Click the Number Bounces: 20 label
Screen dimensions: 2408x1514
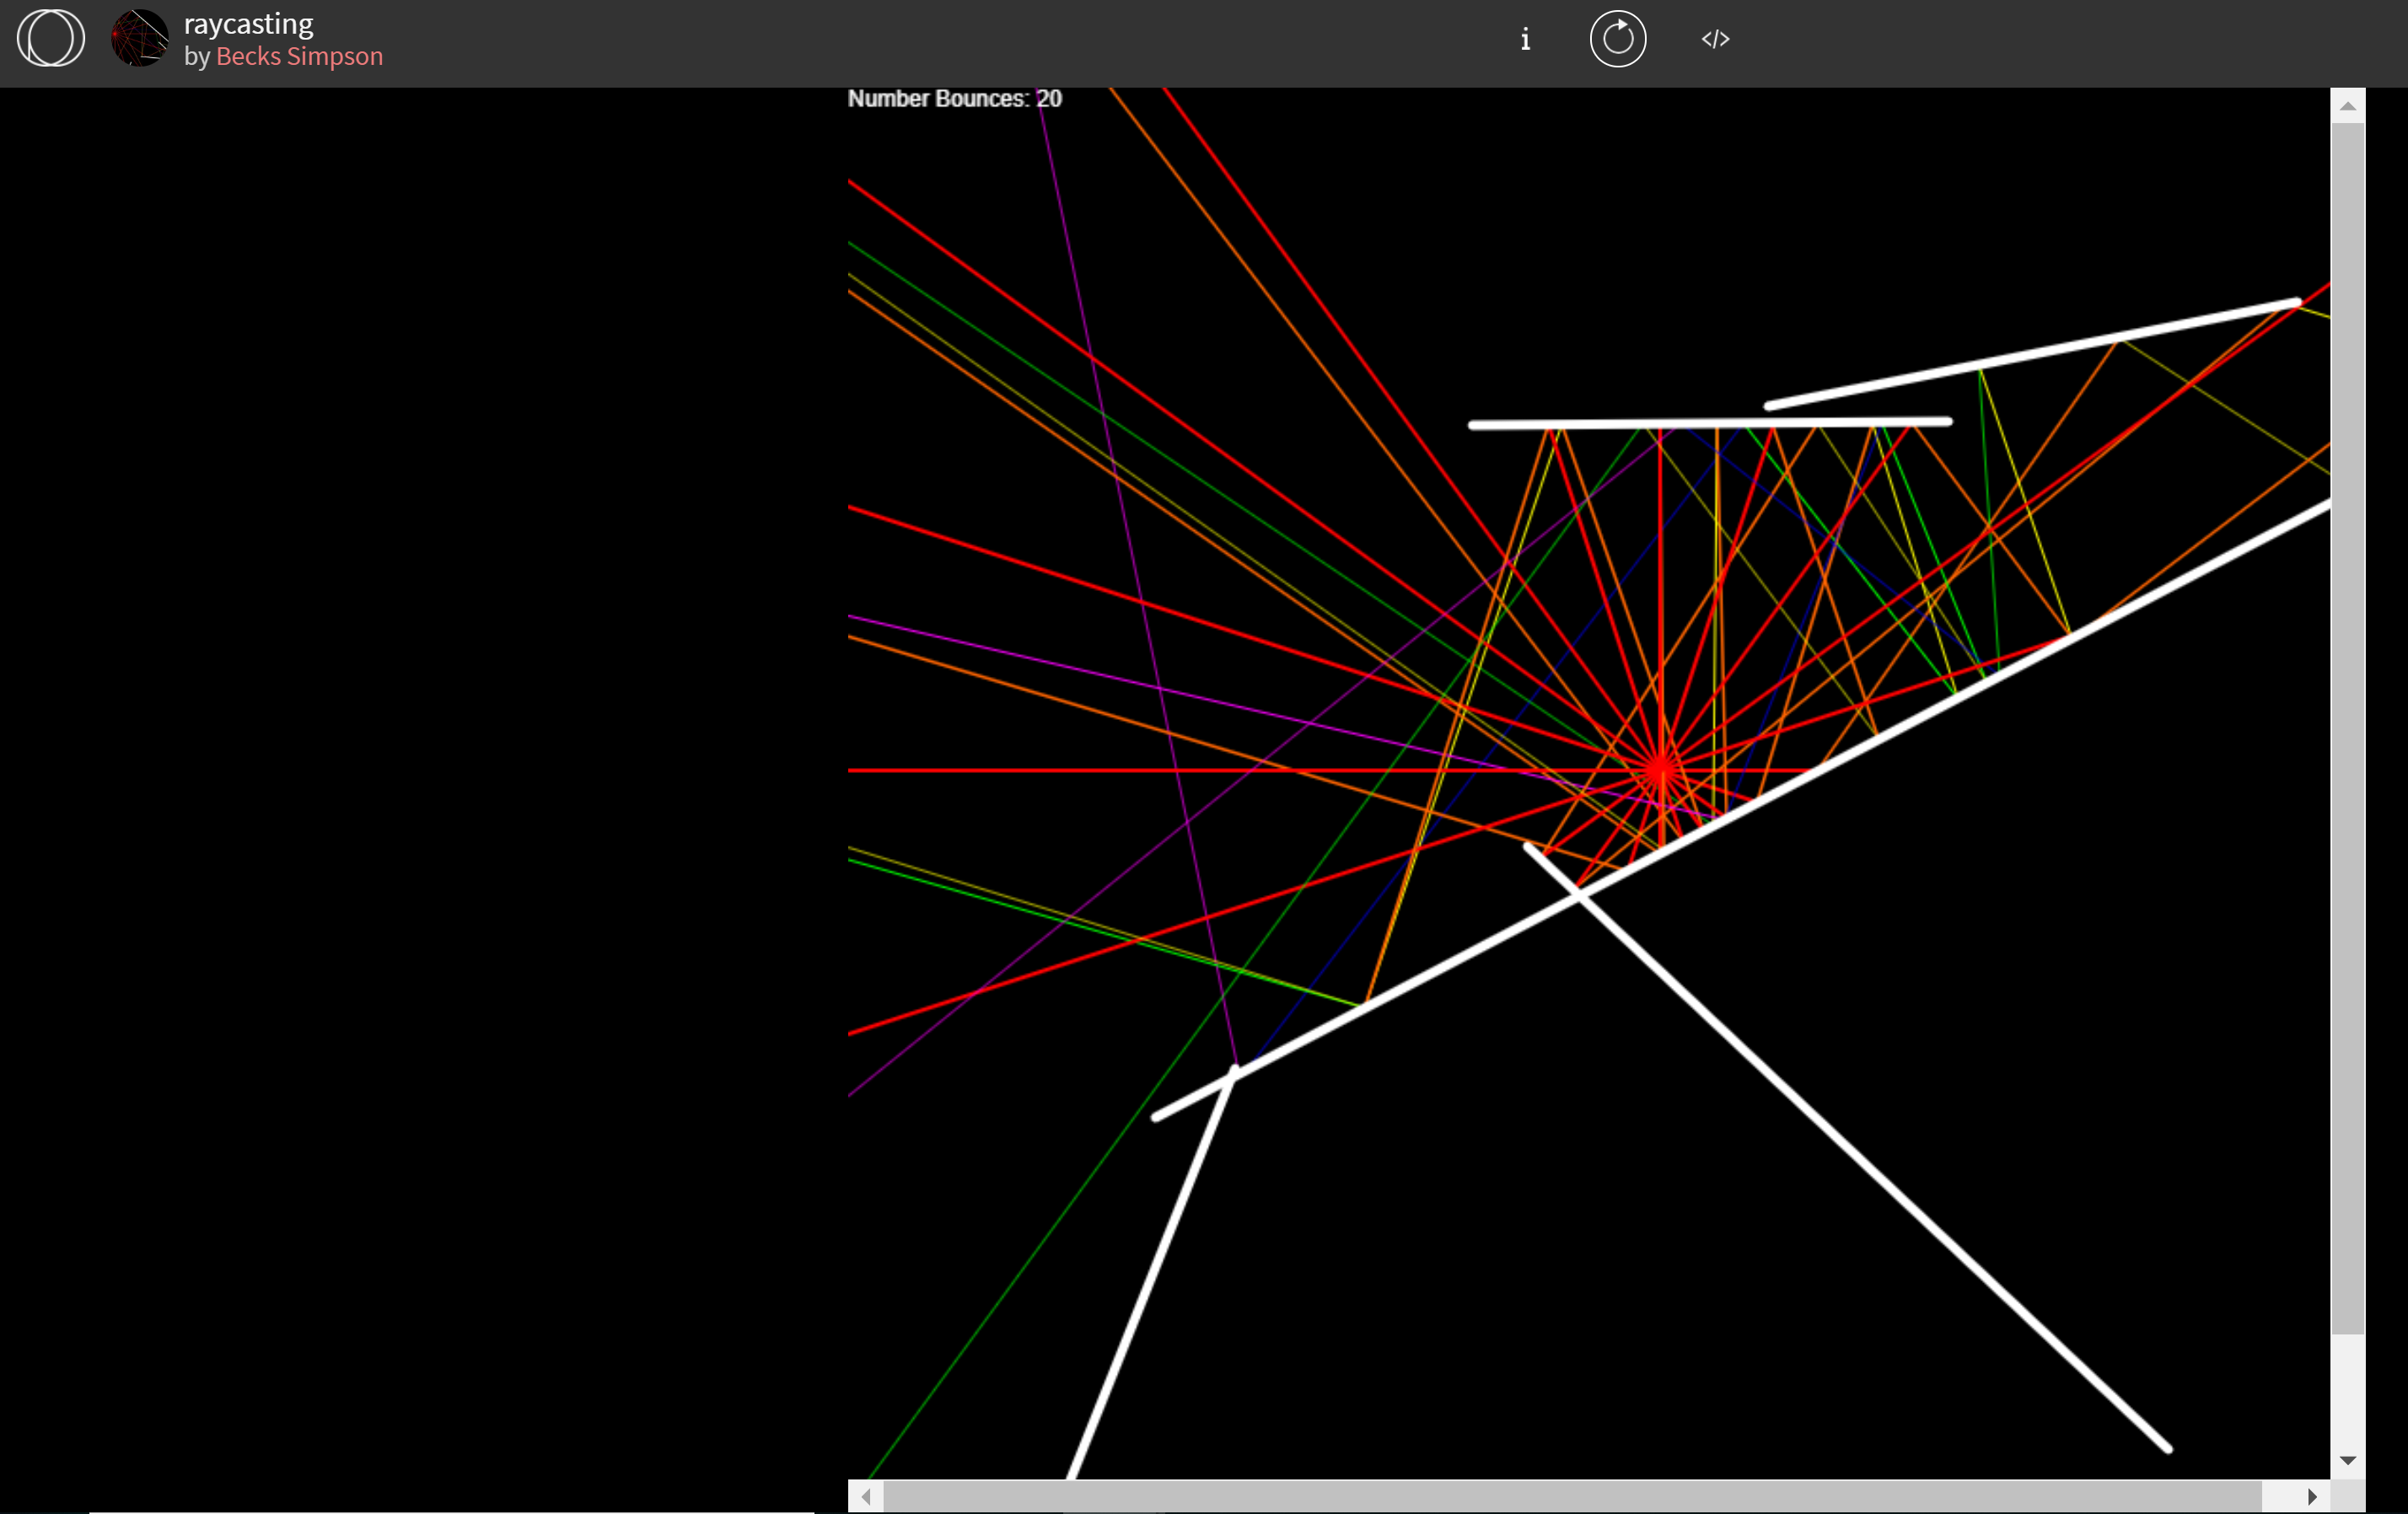point(954,99)
